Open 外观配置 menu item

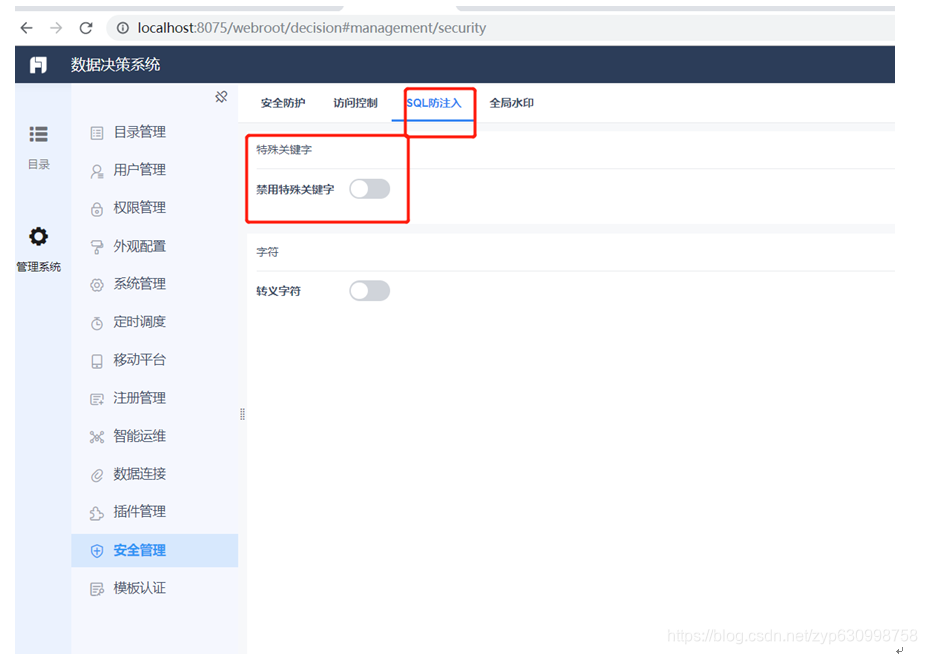tap(155, 246)
